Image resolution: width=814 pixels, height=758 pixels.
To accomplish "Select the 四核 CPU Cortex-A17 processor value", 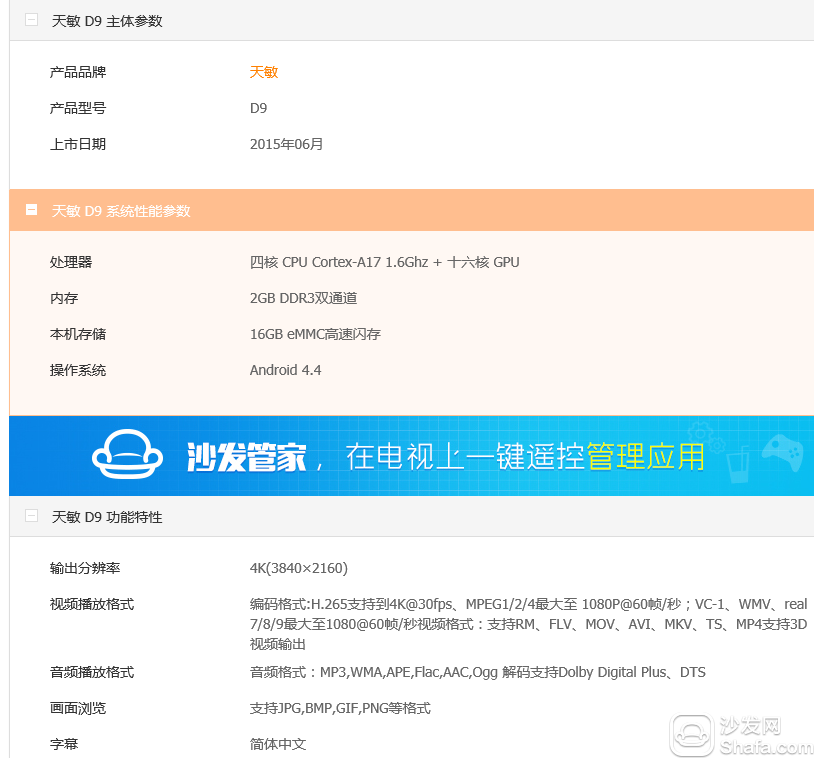I will [x=385, y=262].
